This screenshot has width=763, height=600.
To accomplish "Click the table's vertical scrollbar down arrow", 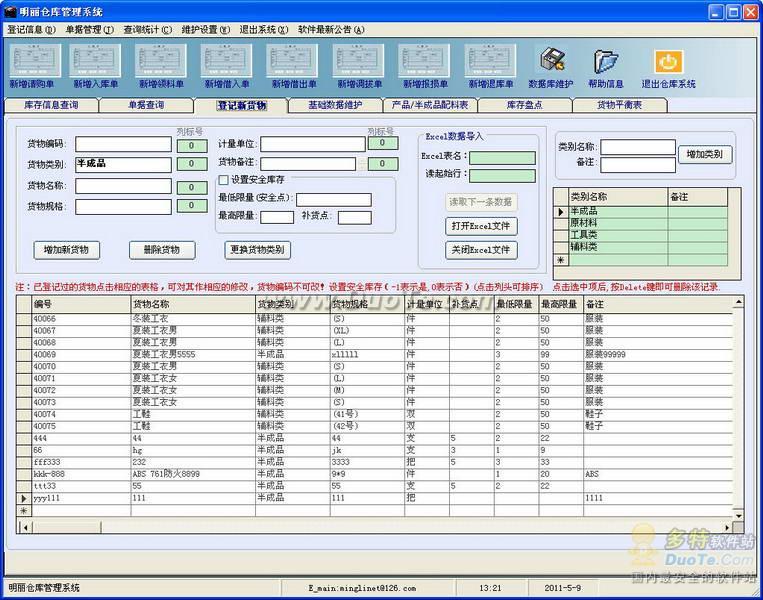I will (738, 515).
